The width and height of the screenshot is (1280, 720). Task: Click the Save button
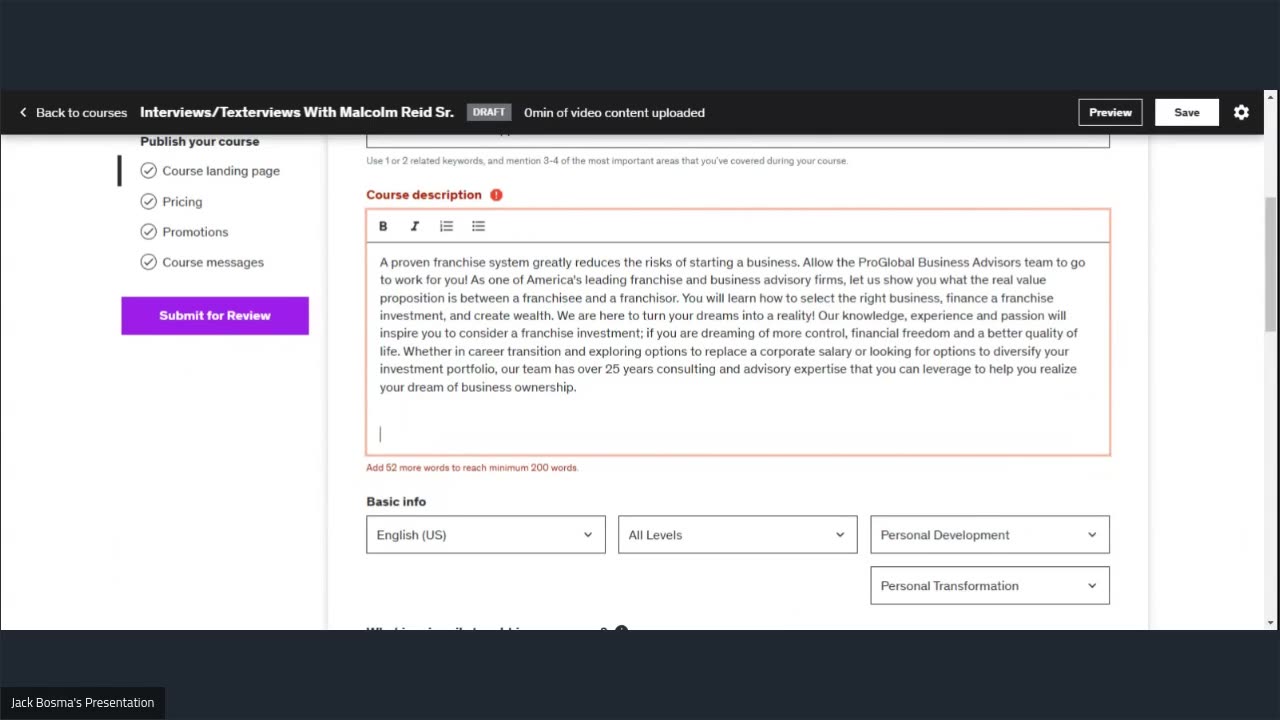tap(1187, 112)
